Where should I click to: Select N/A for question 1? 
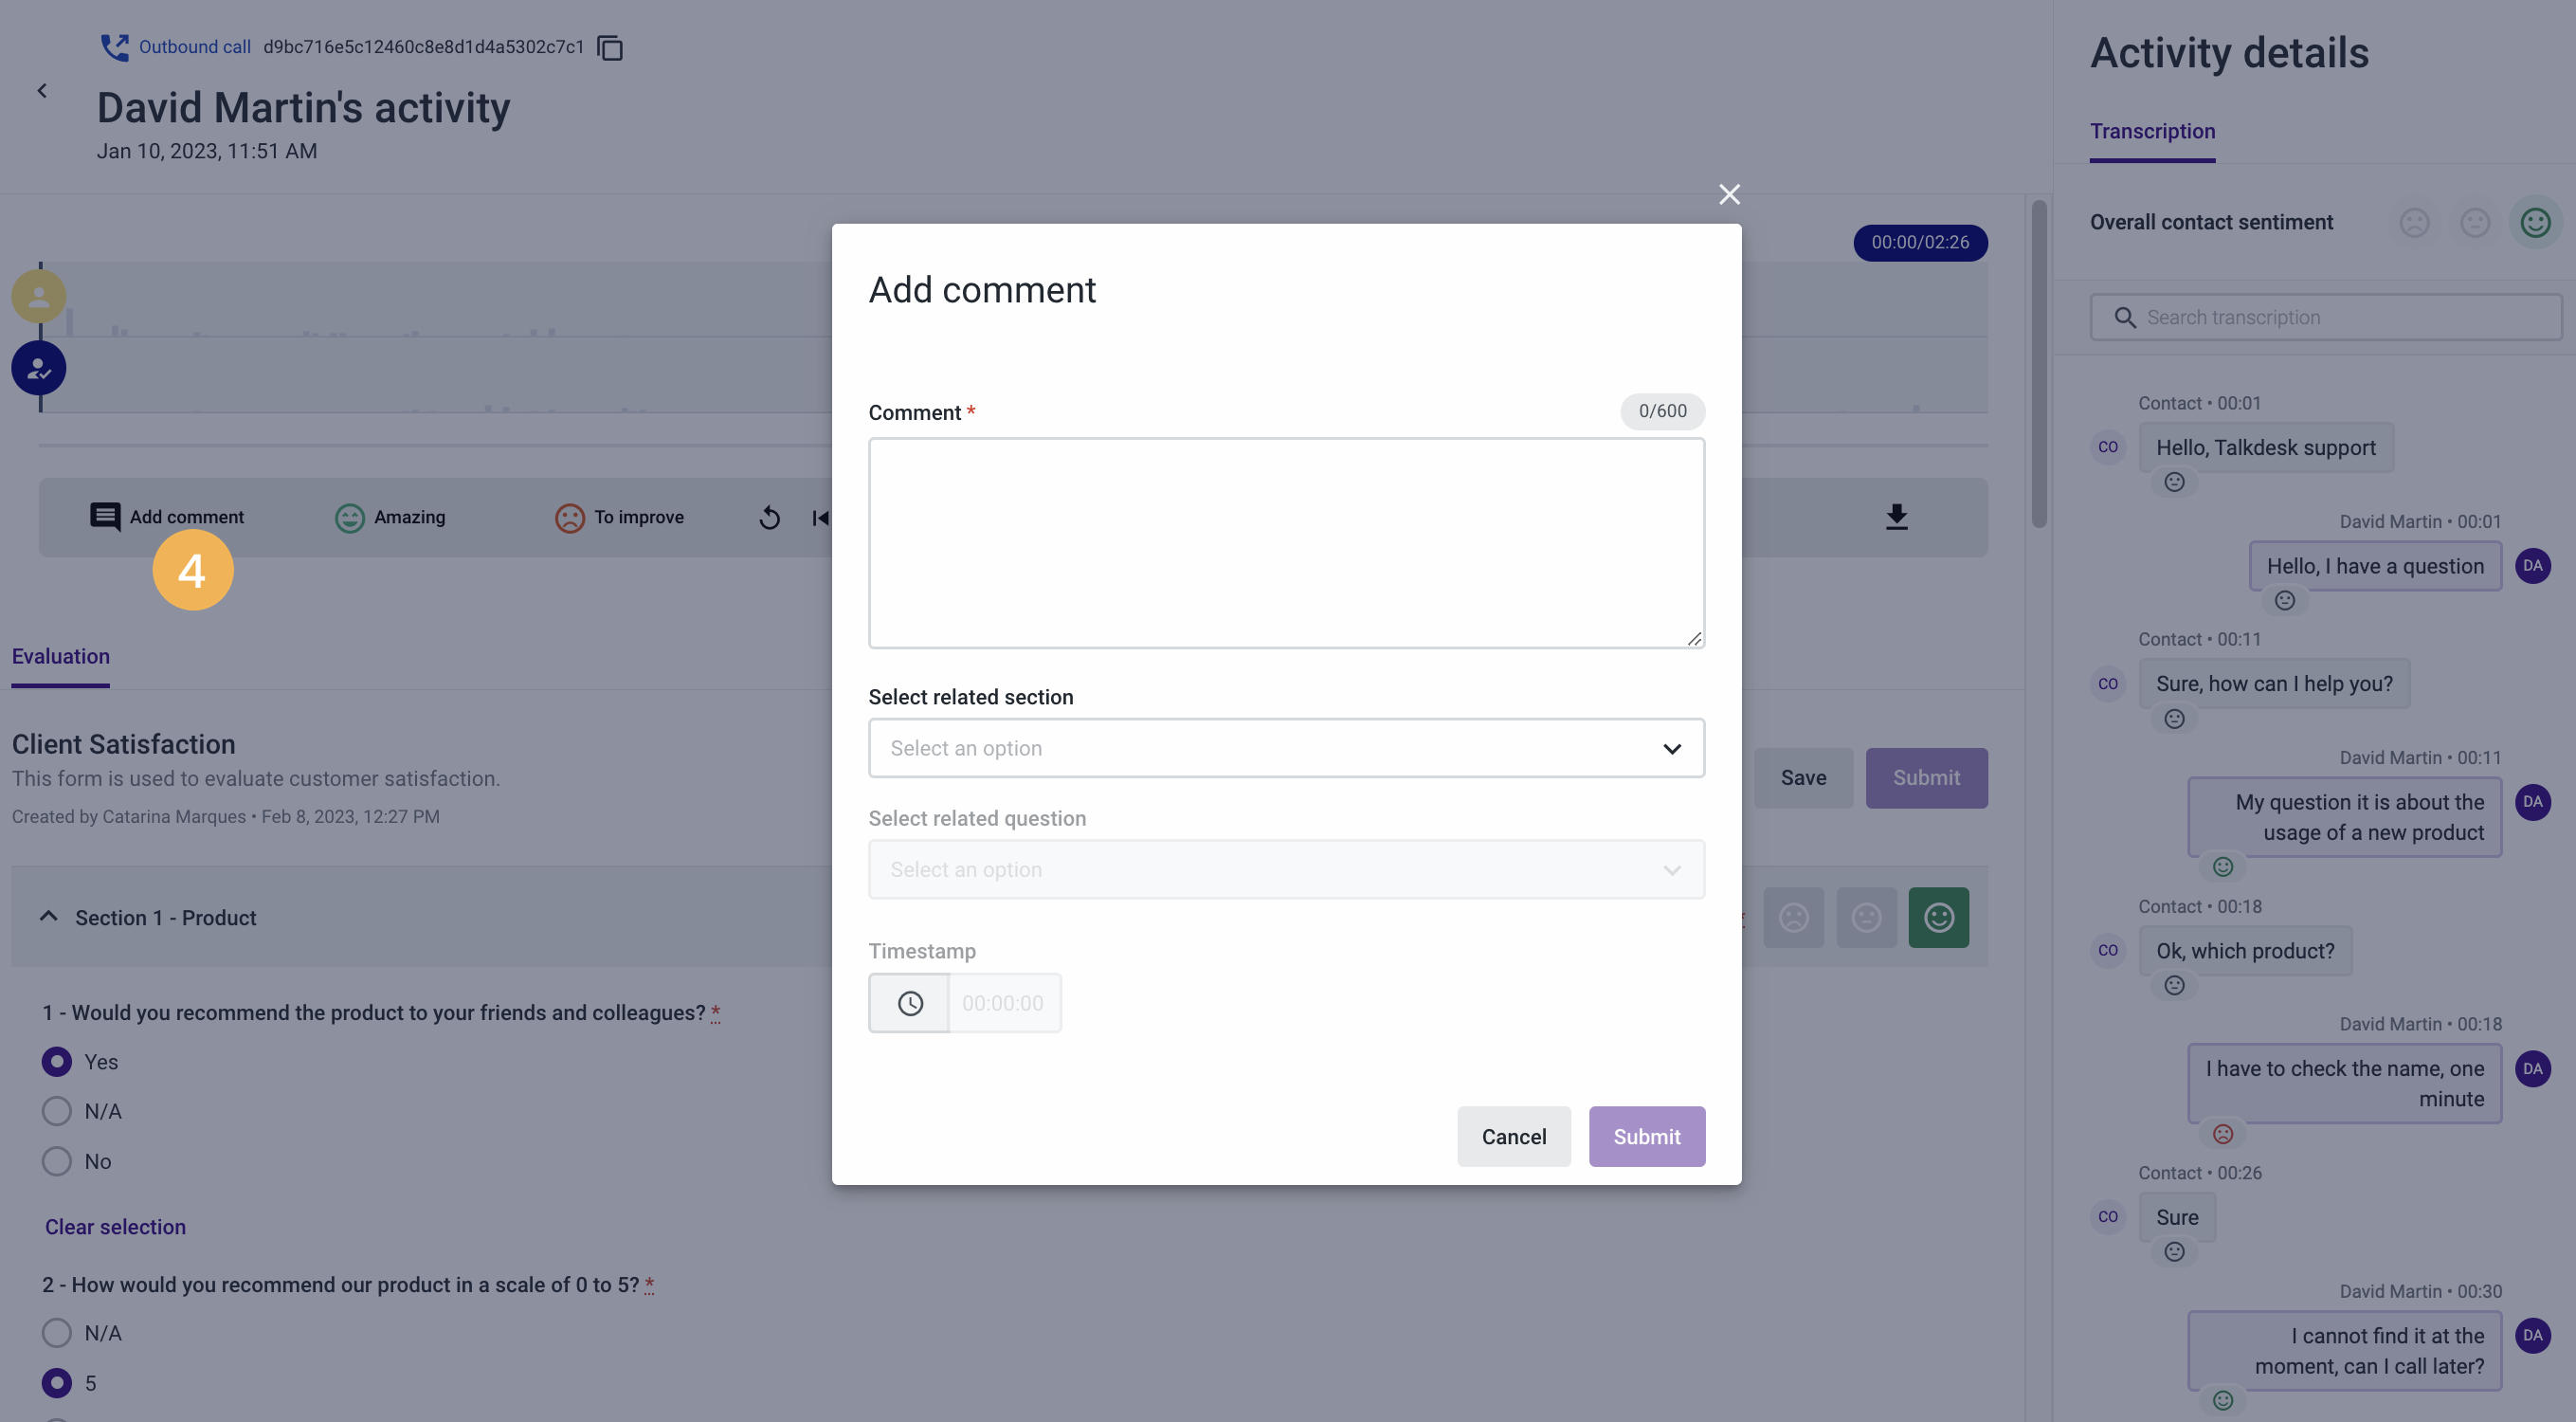(57, 1111)
